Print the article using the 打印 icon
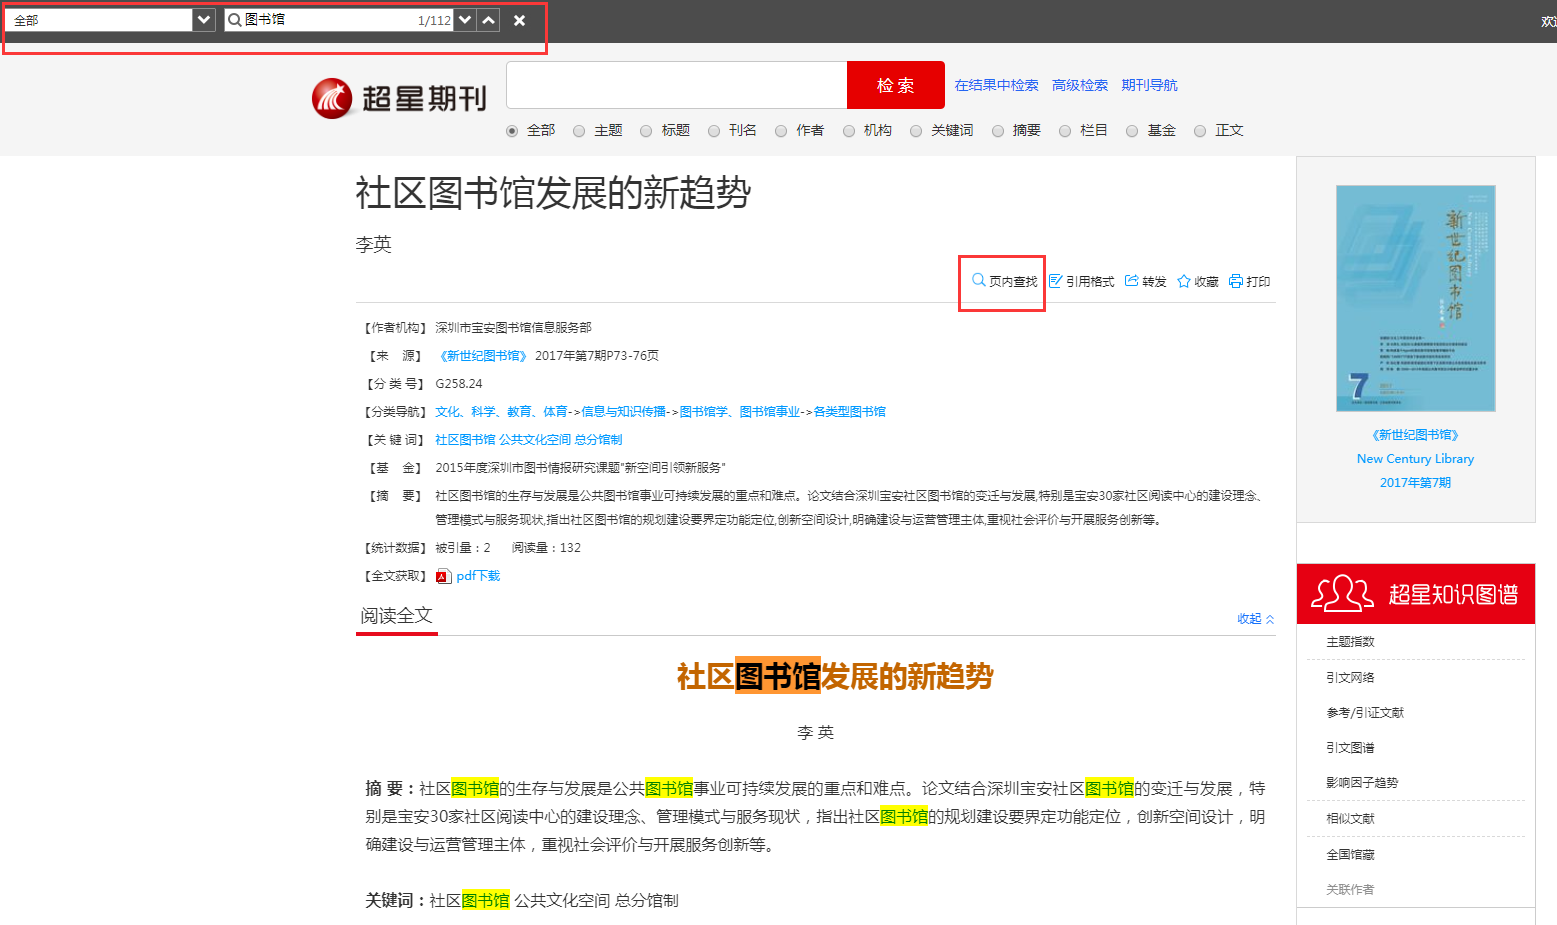 pyautogui.click(x=1249, y=281)
